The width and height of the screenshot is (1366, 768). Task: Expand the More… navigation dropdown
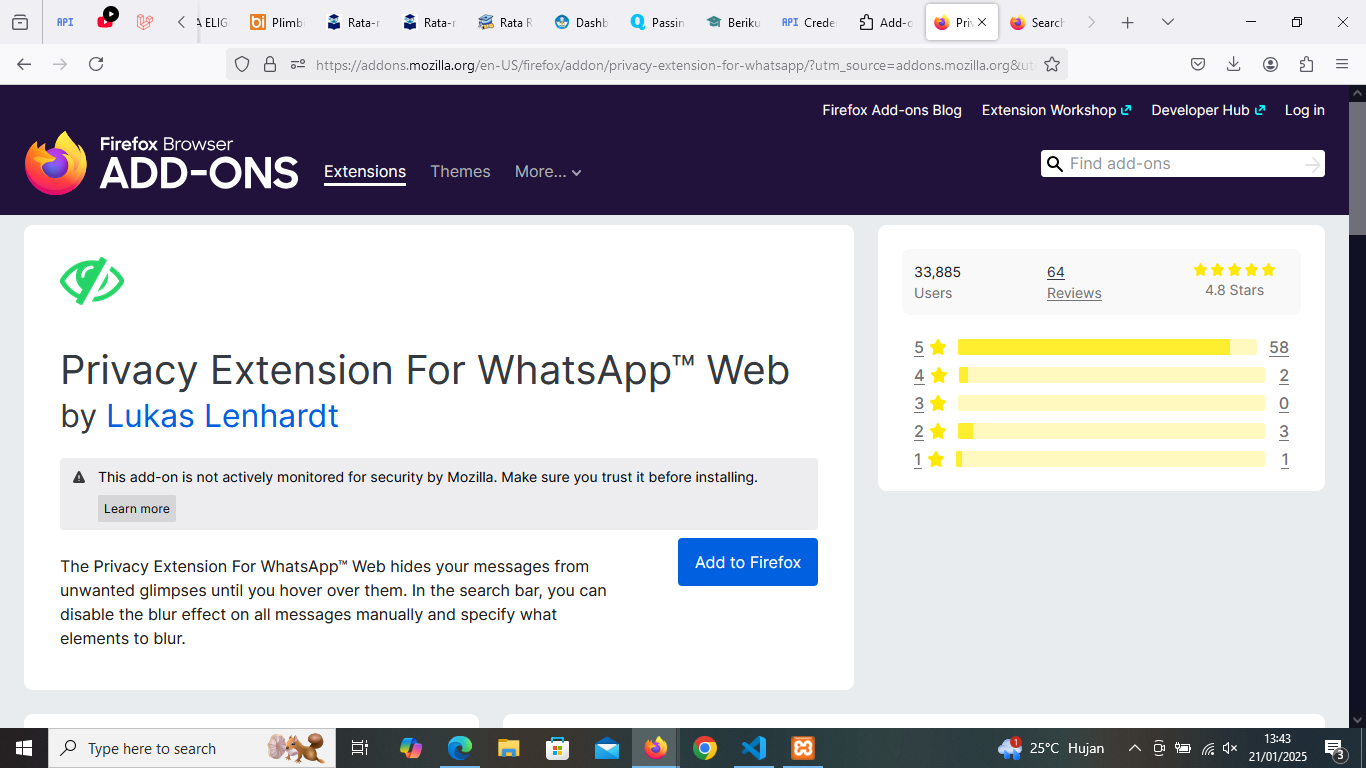point(548,172)
